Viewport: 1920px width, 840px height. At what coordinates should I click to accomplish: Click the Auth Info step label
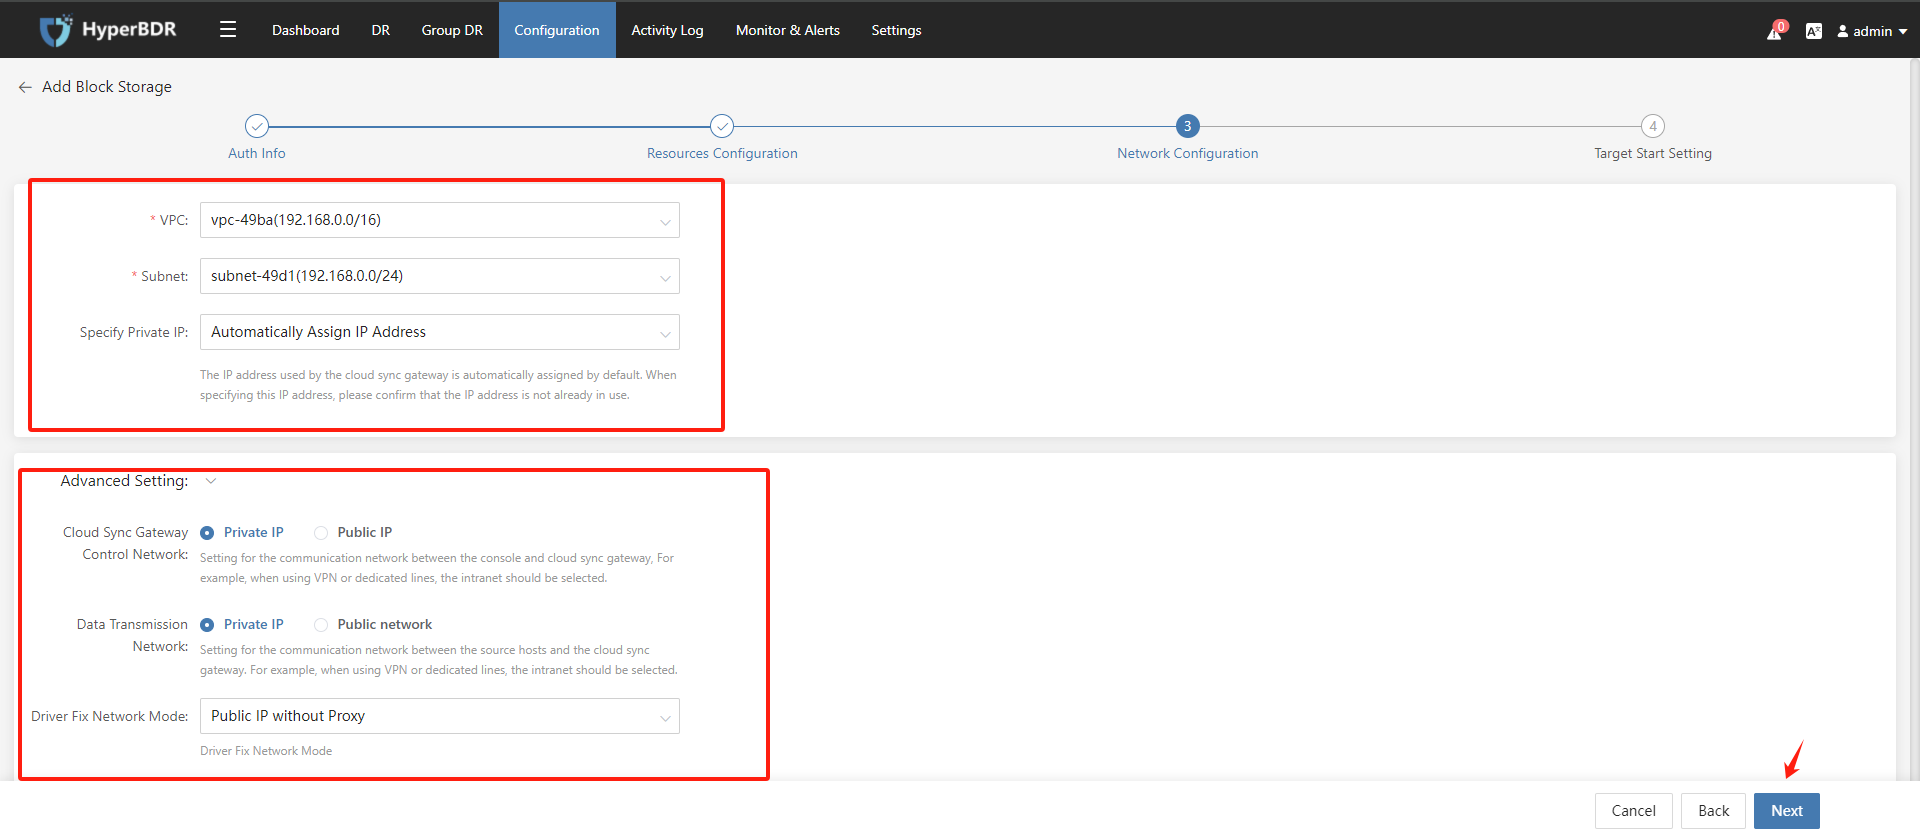tap(257, 153)
